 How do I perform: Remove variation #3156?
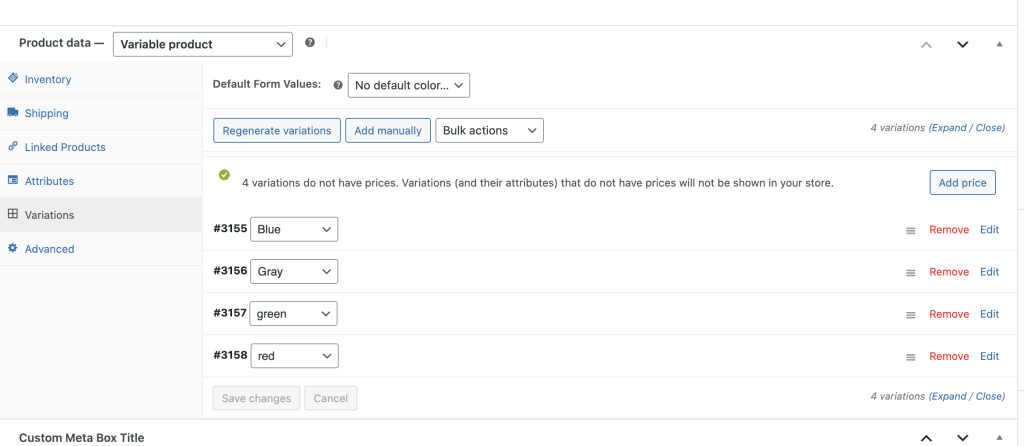948,272
